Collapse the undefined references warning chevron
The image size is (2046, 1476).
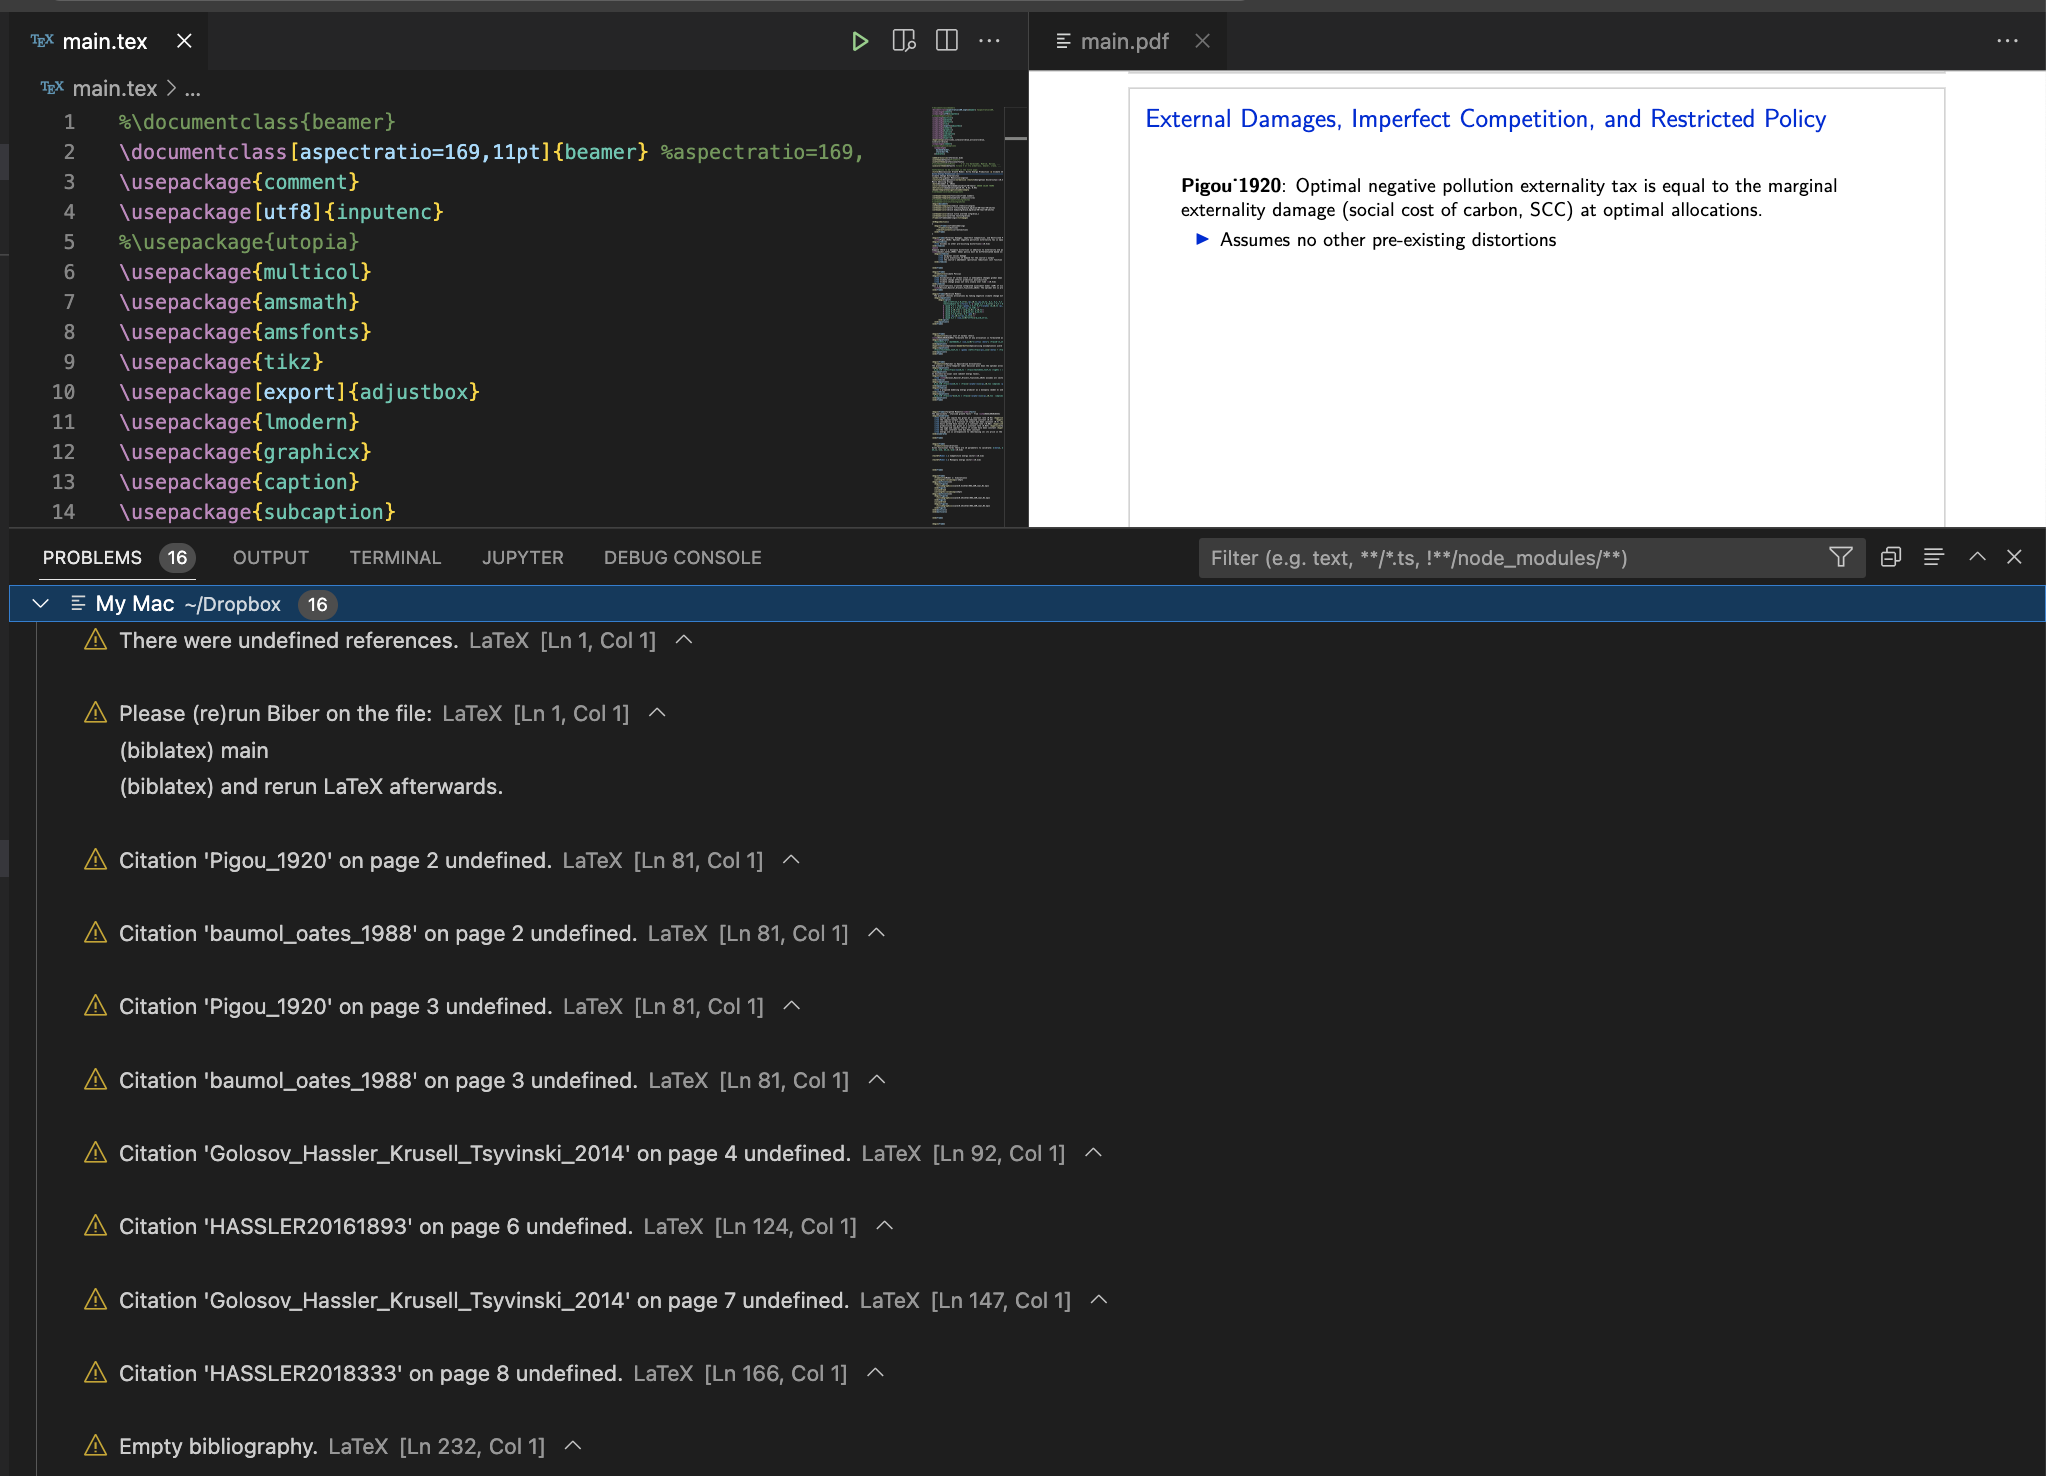tap(683, 640)
